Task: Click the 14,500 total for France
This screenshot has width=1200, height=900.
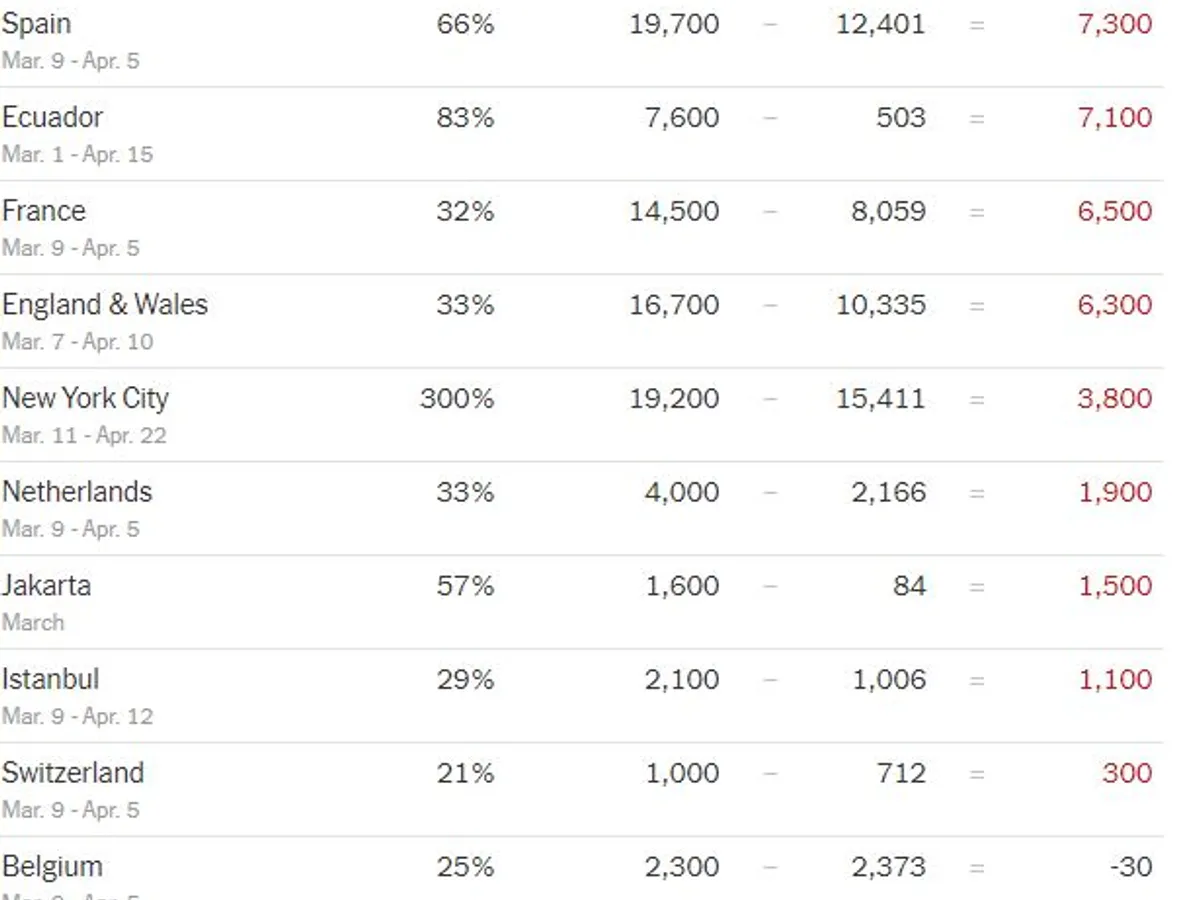Action: click(674, 211)
